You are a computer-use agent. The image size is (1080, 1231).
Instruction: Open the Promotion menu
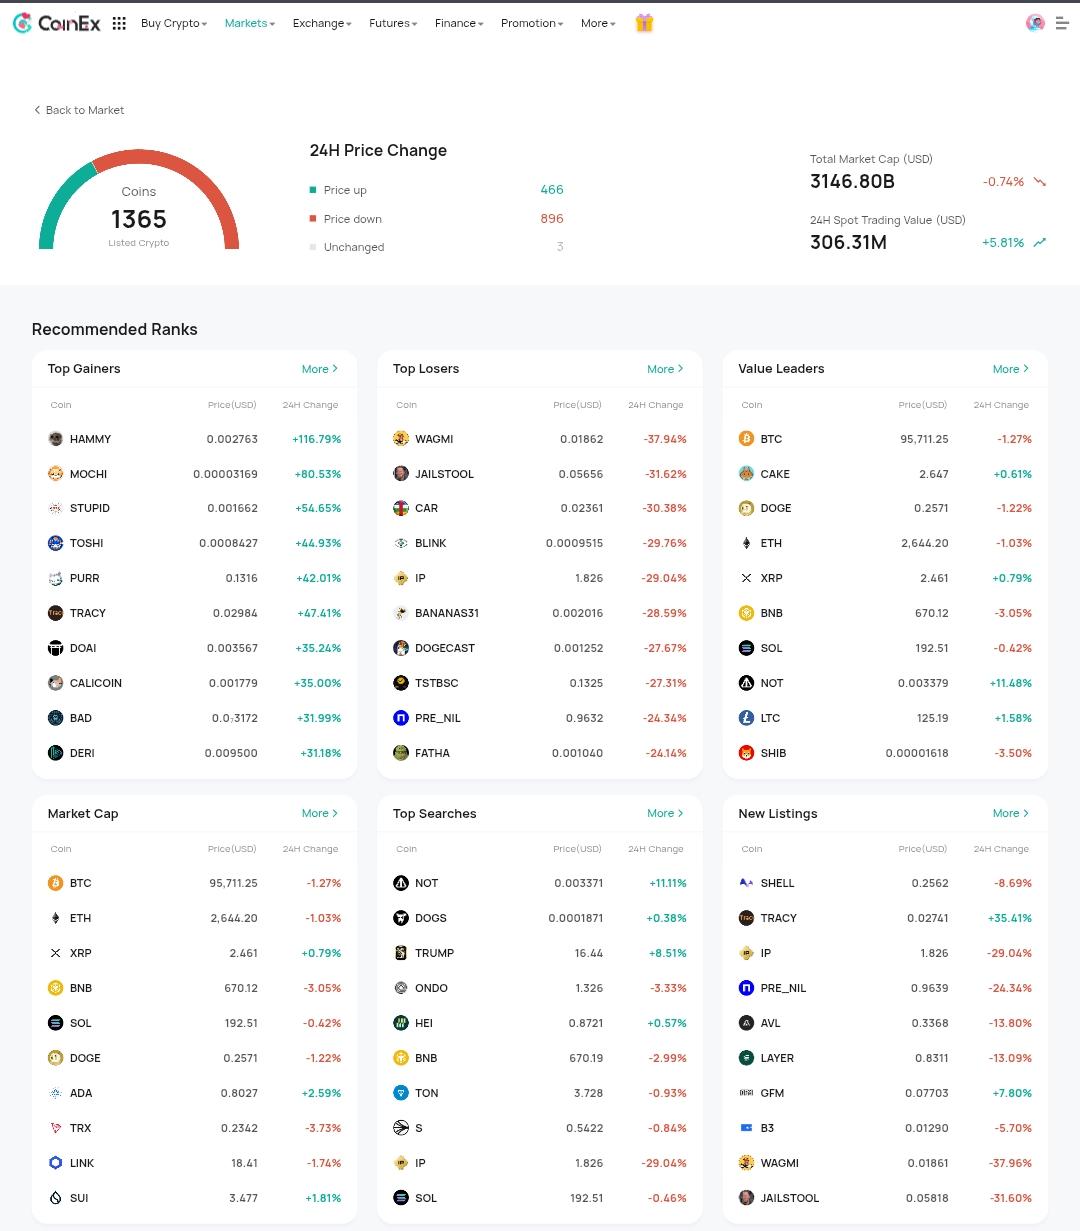(x=532, y=23)
